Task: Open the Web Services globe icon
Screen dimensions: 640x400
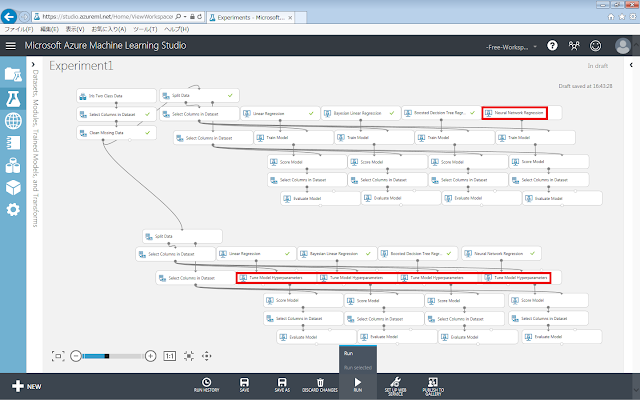Action: pyautogui.click(x=13, y=121)
